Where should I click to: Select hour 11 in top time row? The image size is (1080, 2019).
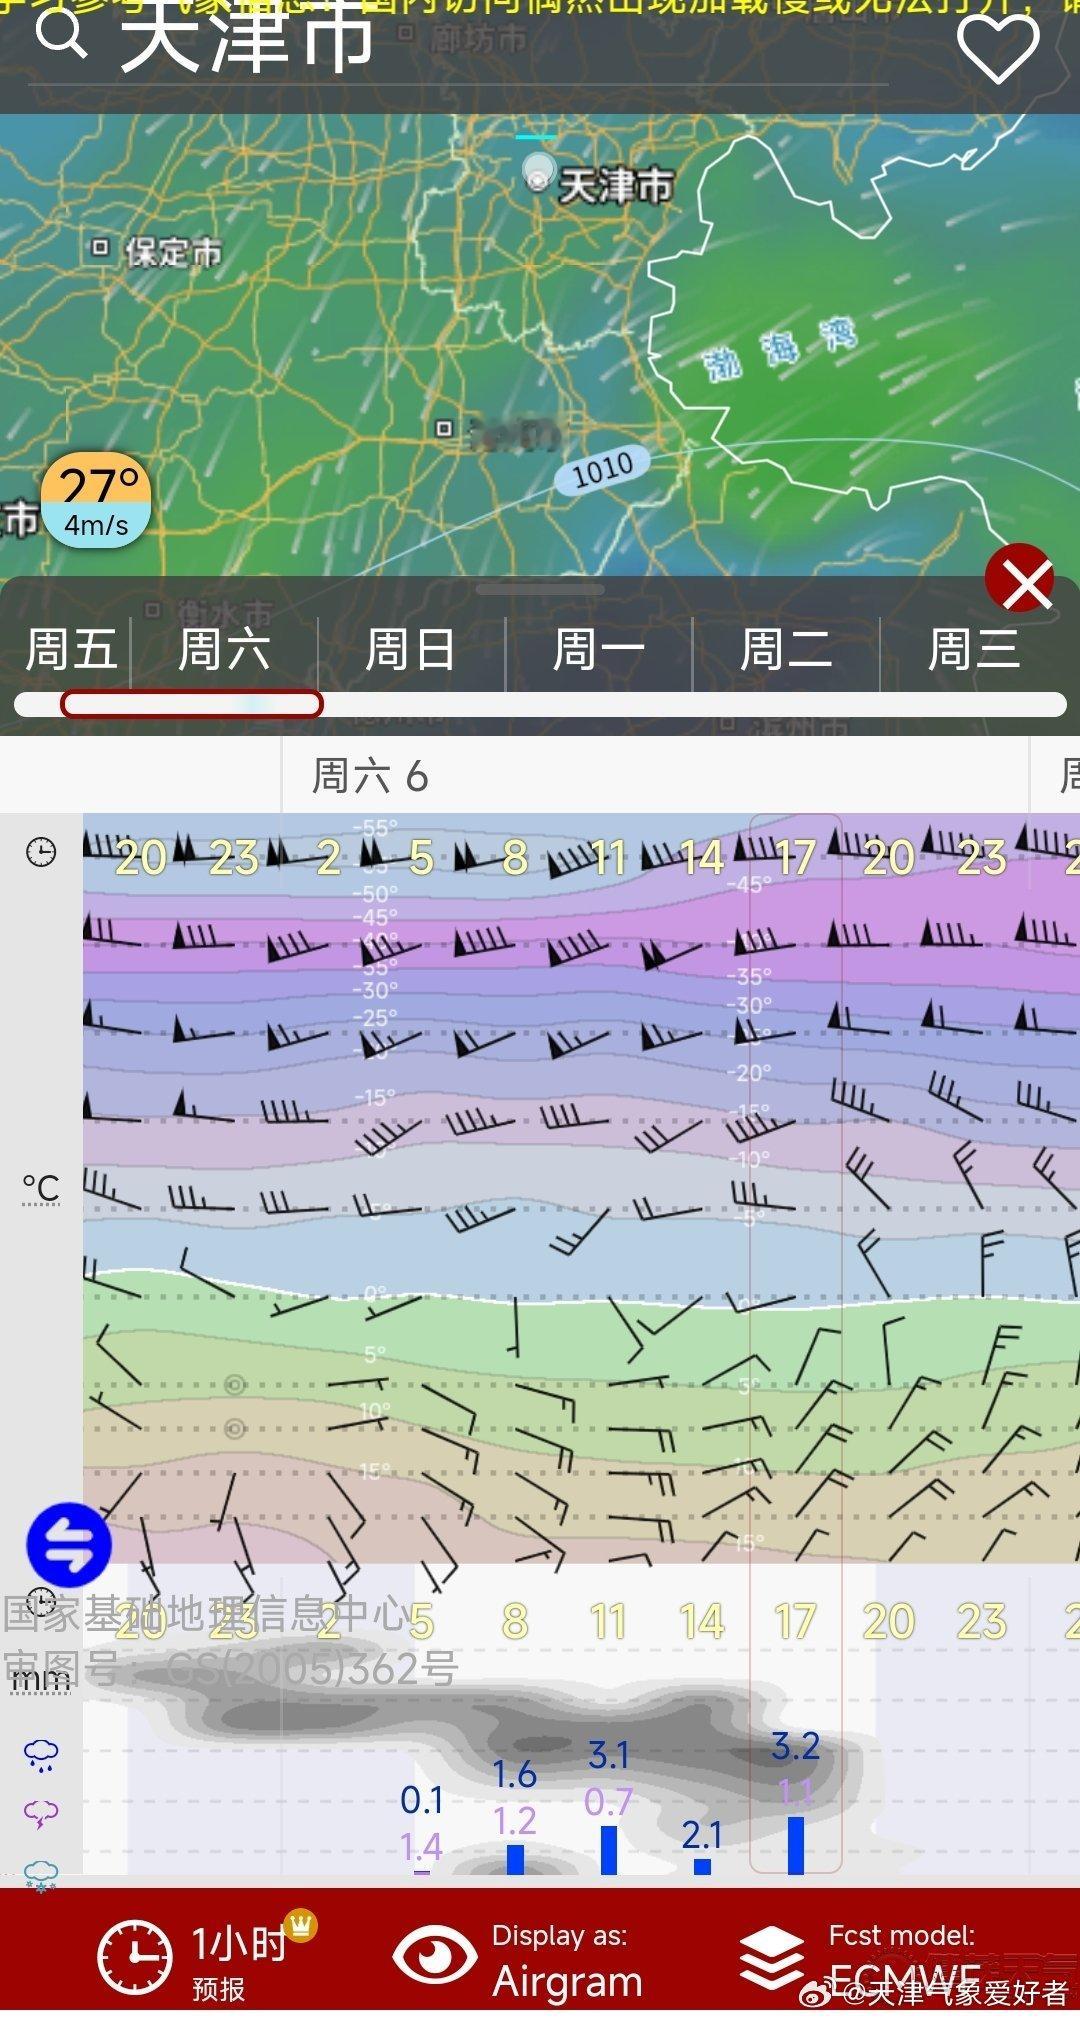coord(608,858)
